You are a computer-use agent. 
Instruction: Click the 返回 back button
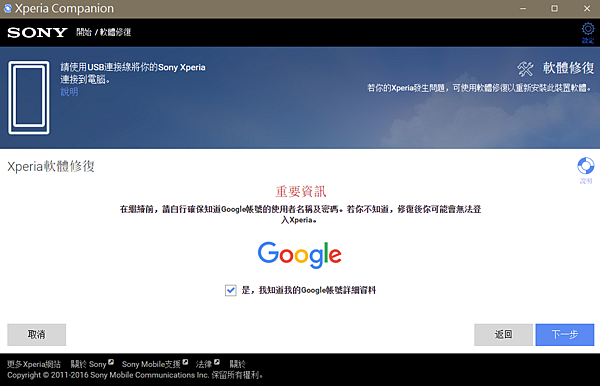pyautogui.click(x=503, y=335)
